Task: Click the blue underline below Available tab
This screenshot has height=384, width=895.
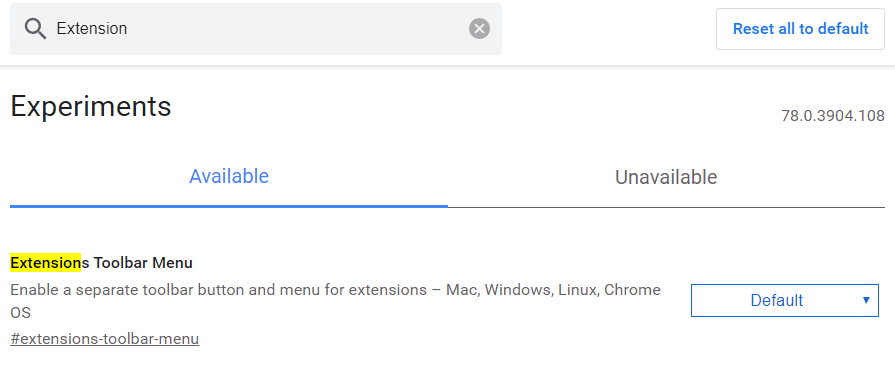Action: (x=229, y=206)
